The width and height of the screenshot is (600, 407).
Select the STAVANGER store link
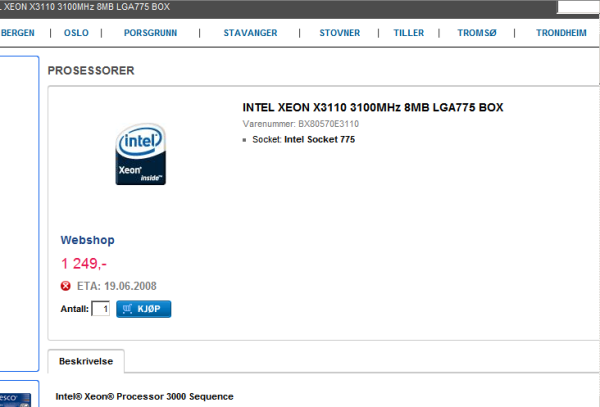coord(250,33)
